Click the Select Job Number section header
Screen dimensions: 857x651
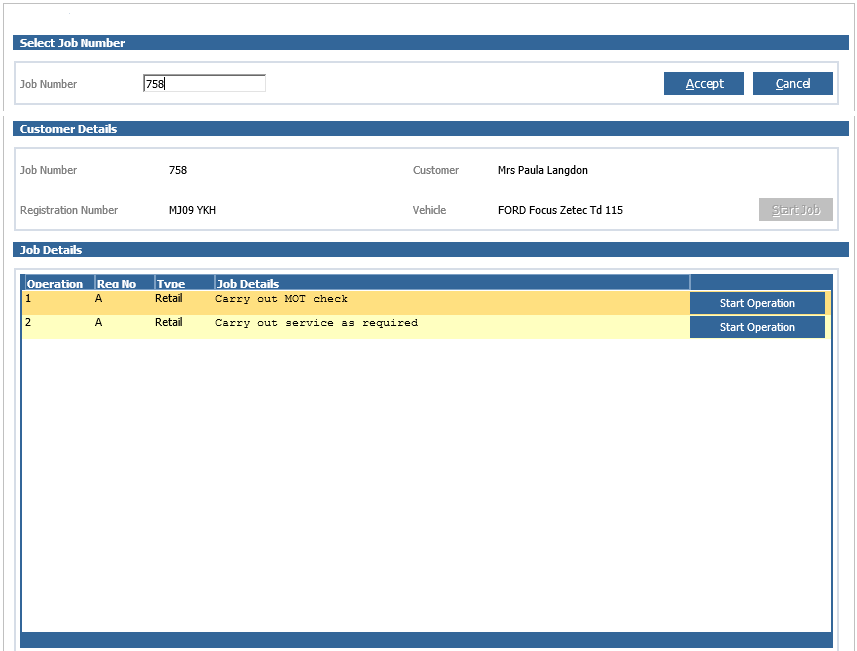coord(72,43)
